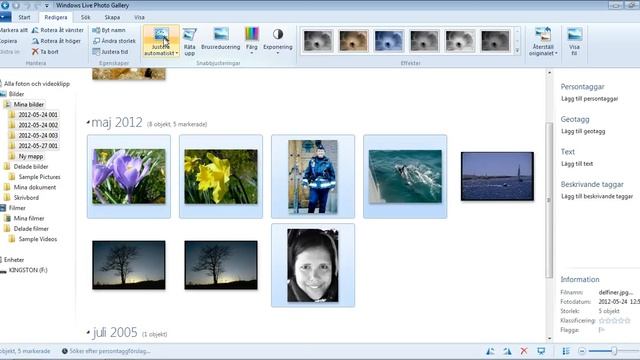This screenshot has width=640, height=360.
Task: Click the red delete X in status bar
Action: coord(524,351)
